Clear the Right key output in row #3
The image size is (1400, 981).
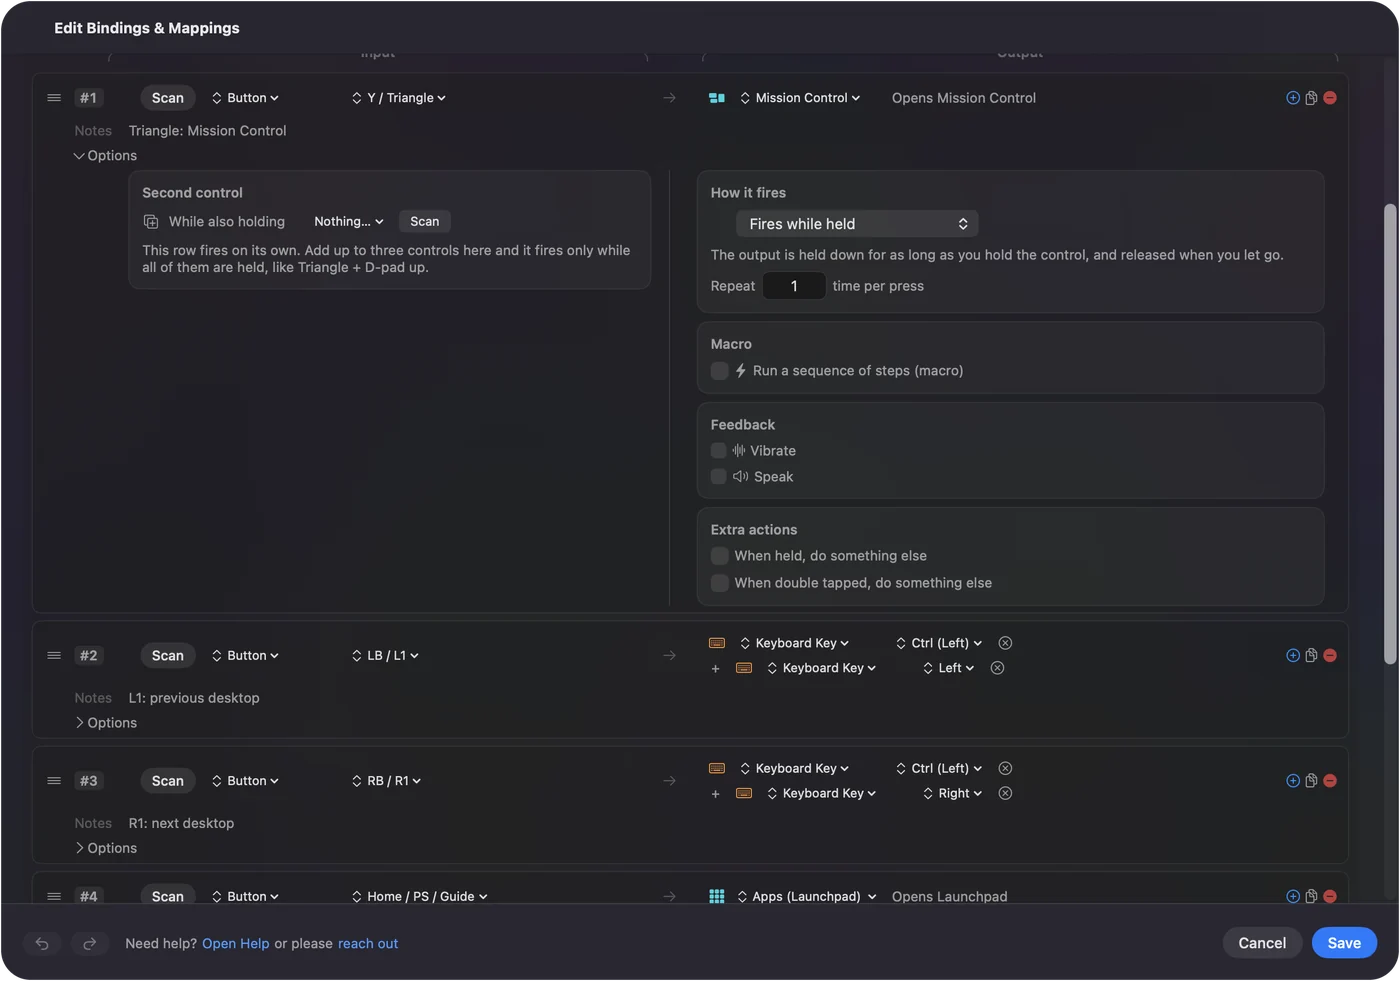1005,793
